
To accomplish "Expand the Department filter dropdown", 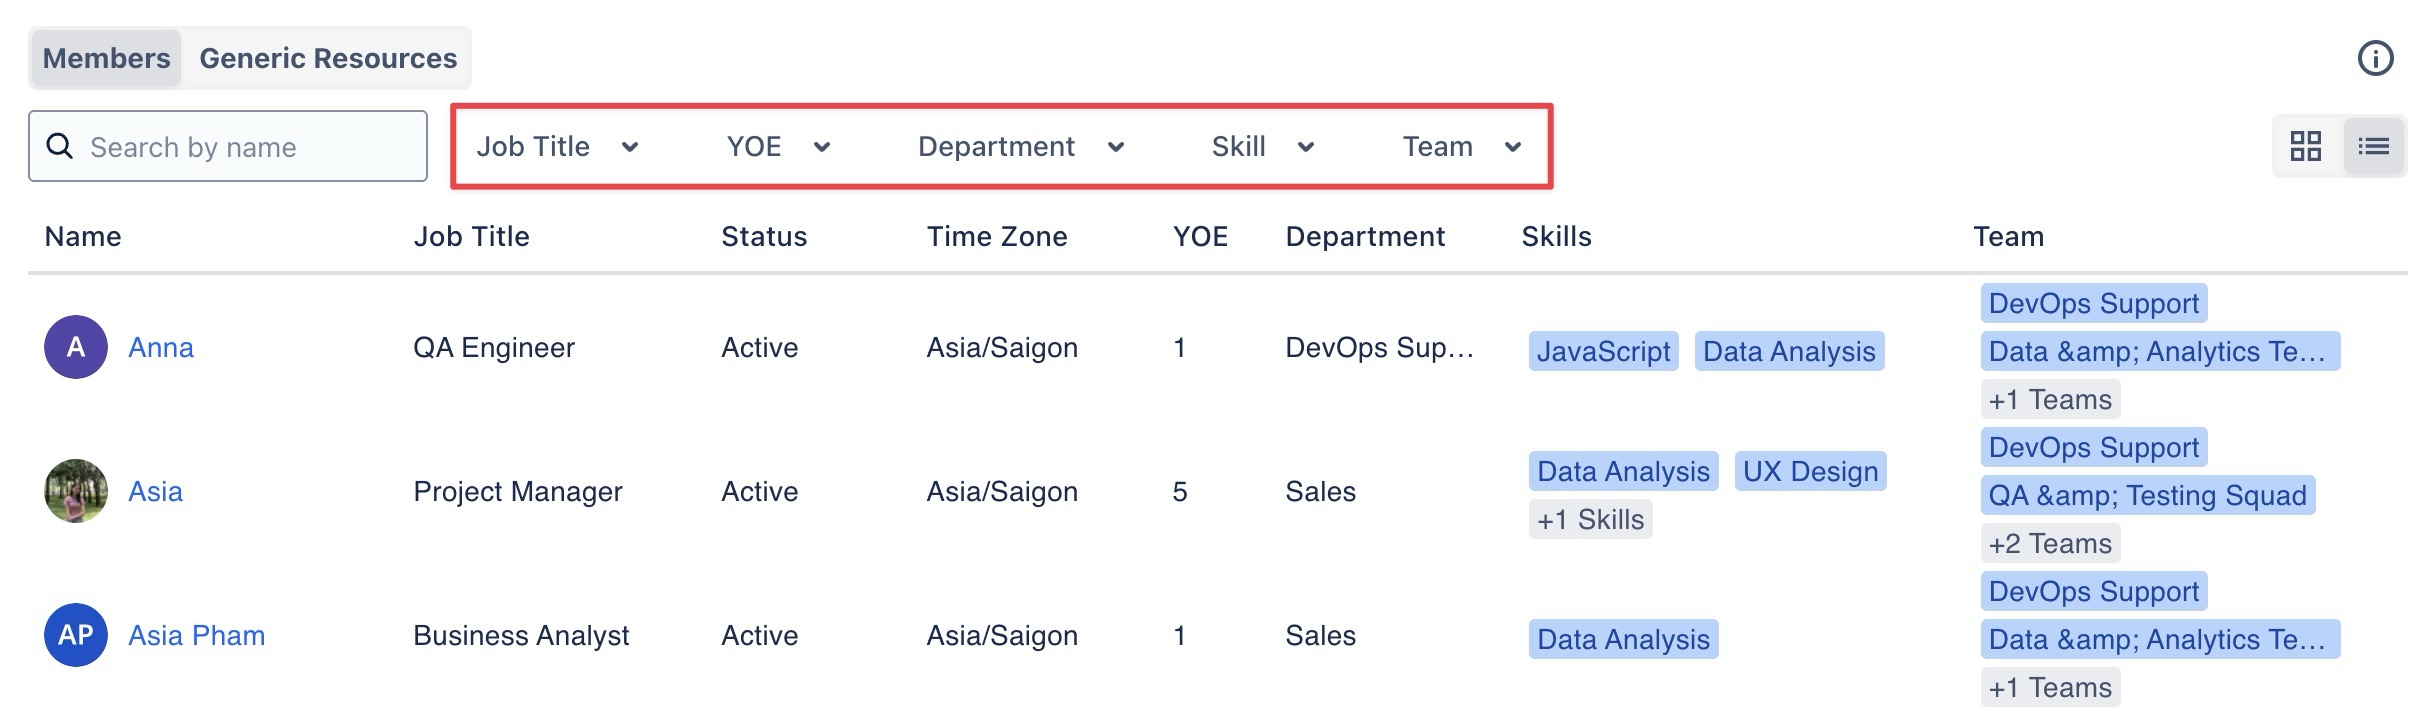I will tap(1020, 147).
